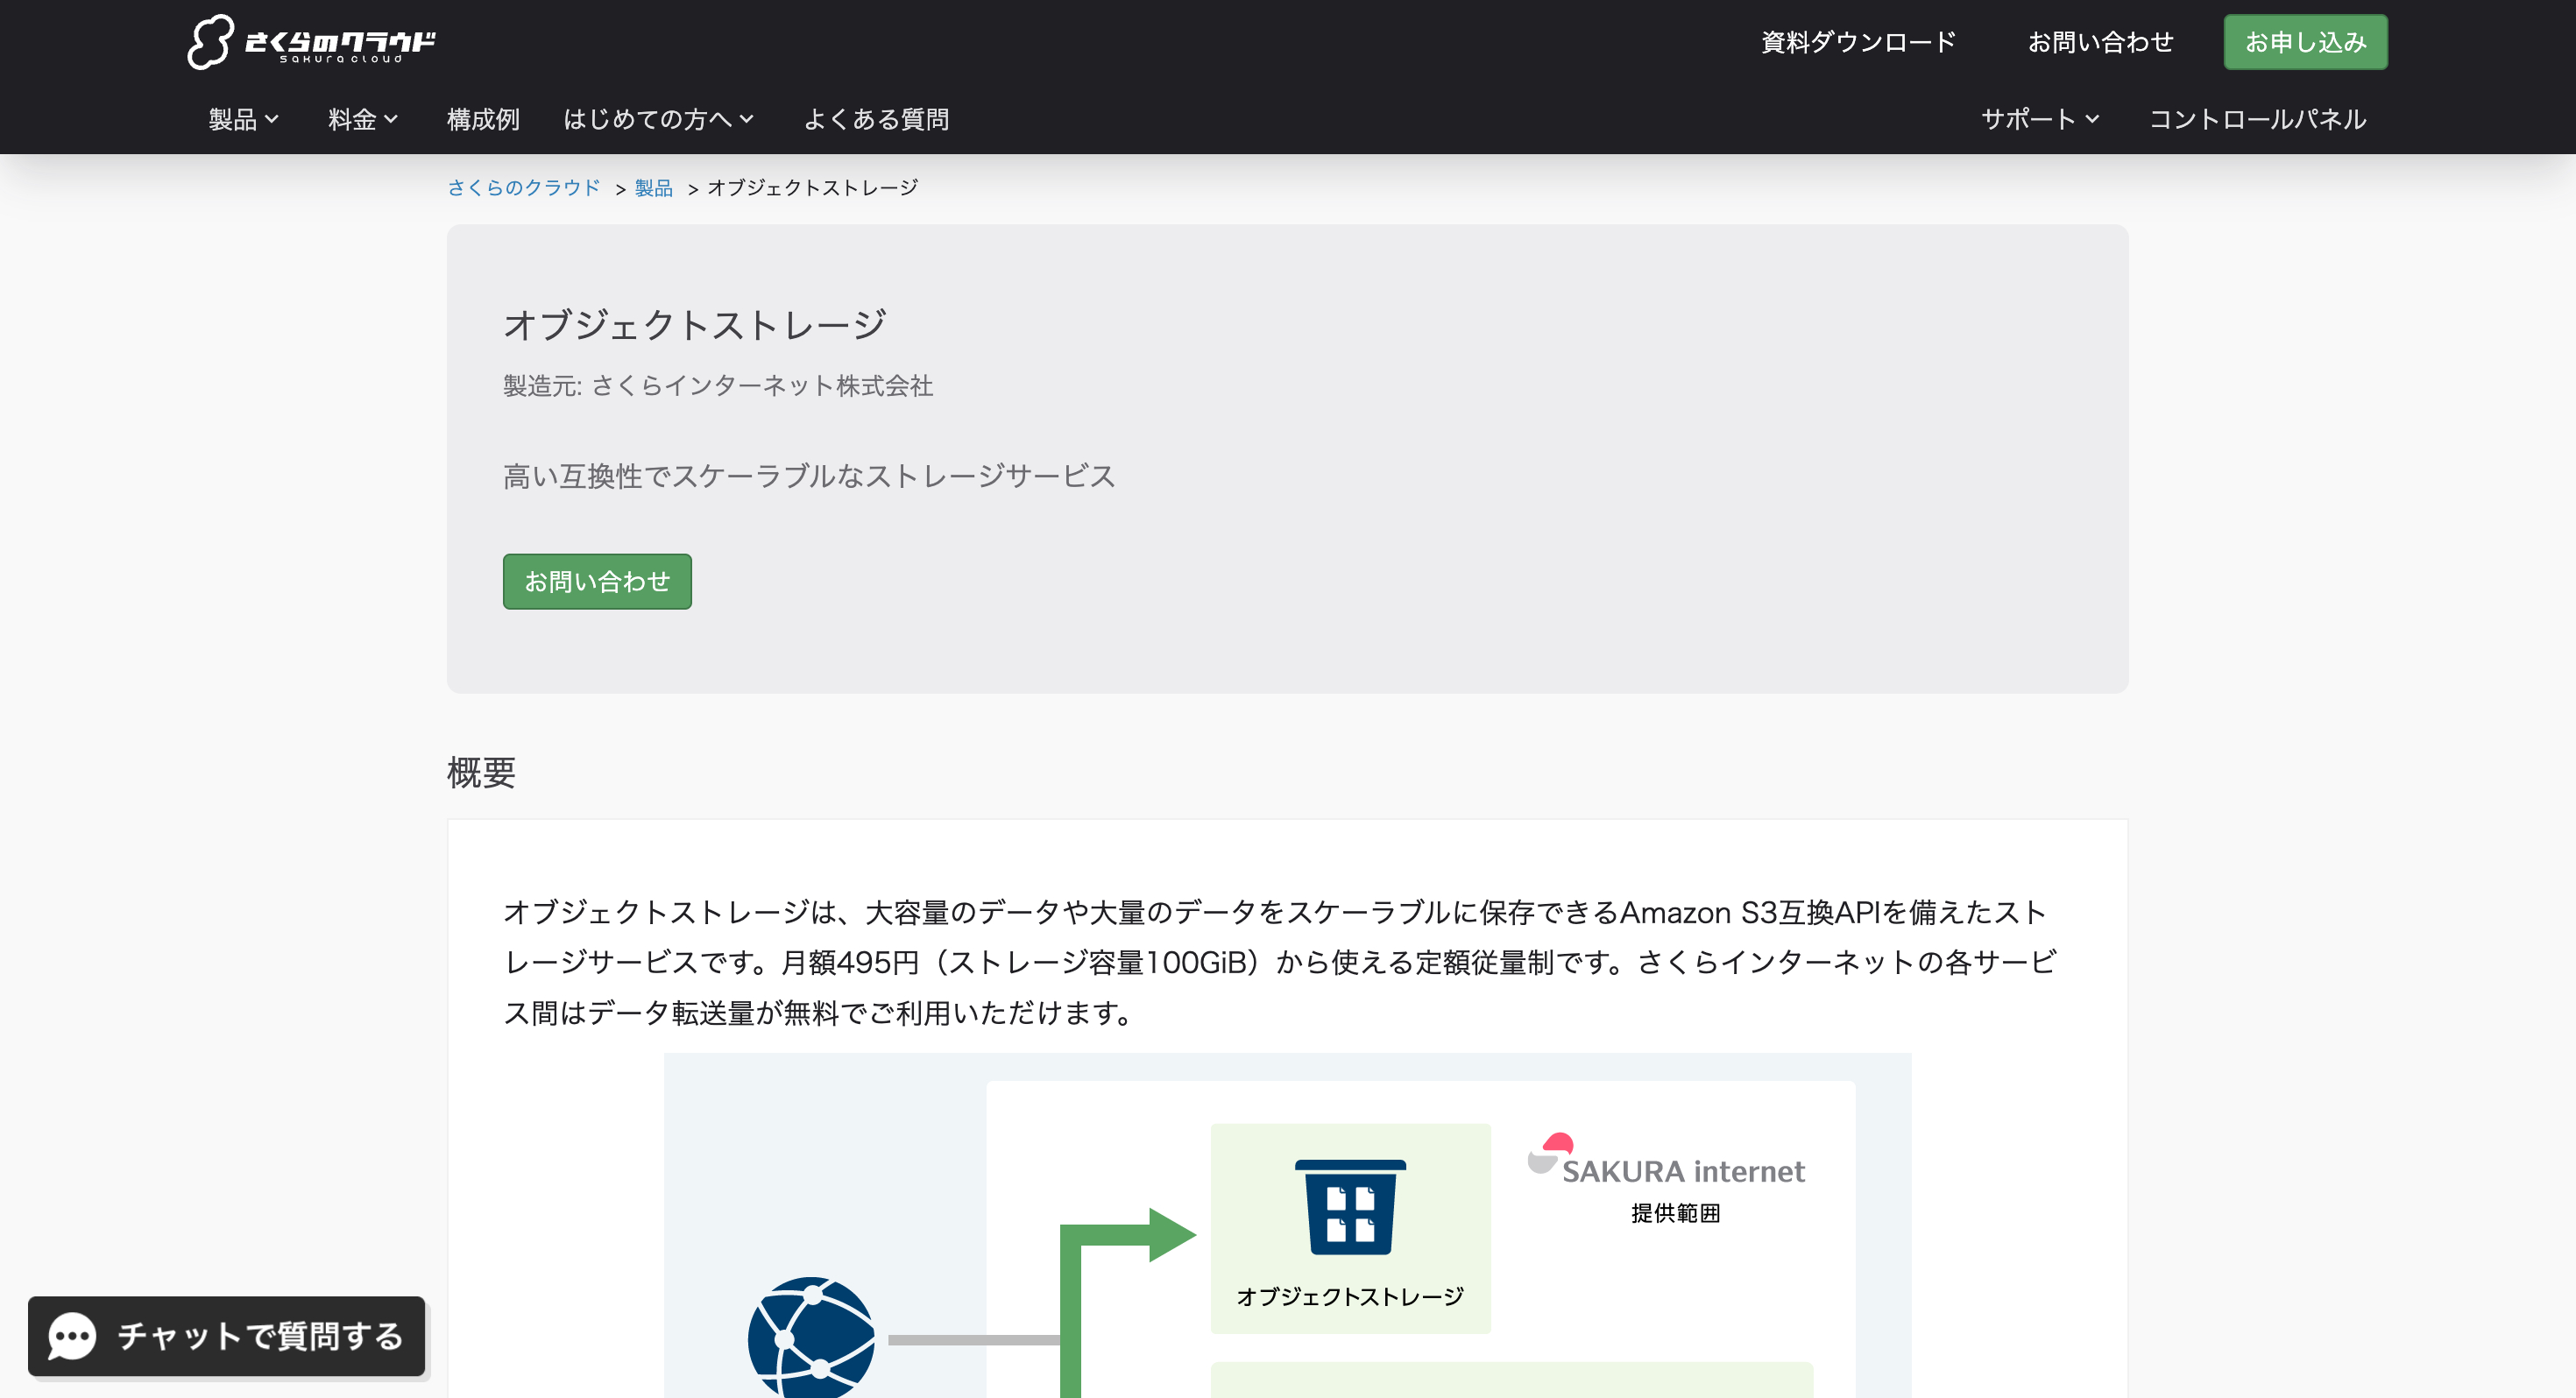Click the さくらのクラウド logo icon
Viewport: 2576px width, 1398px height.
(x=212, y=42)
